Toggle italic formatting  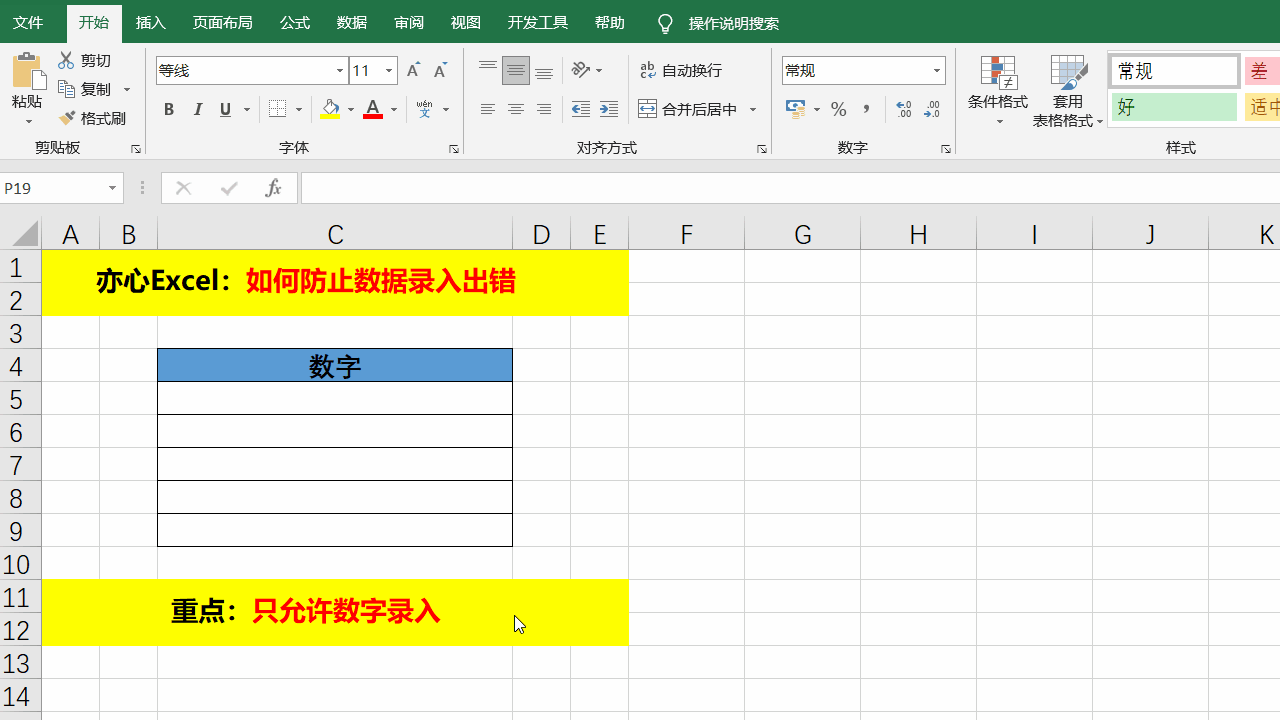pyautogui.click(x=197, y=109)
